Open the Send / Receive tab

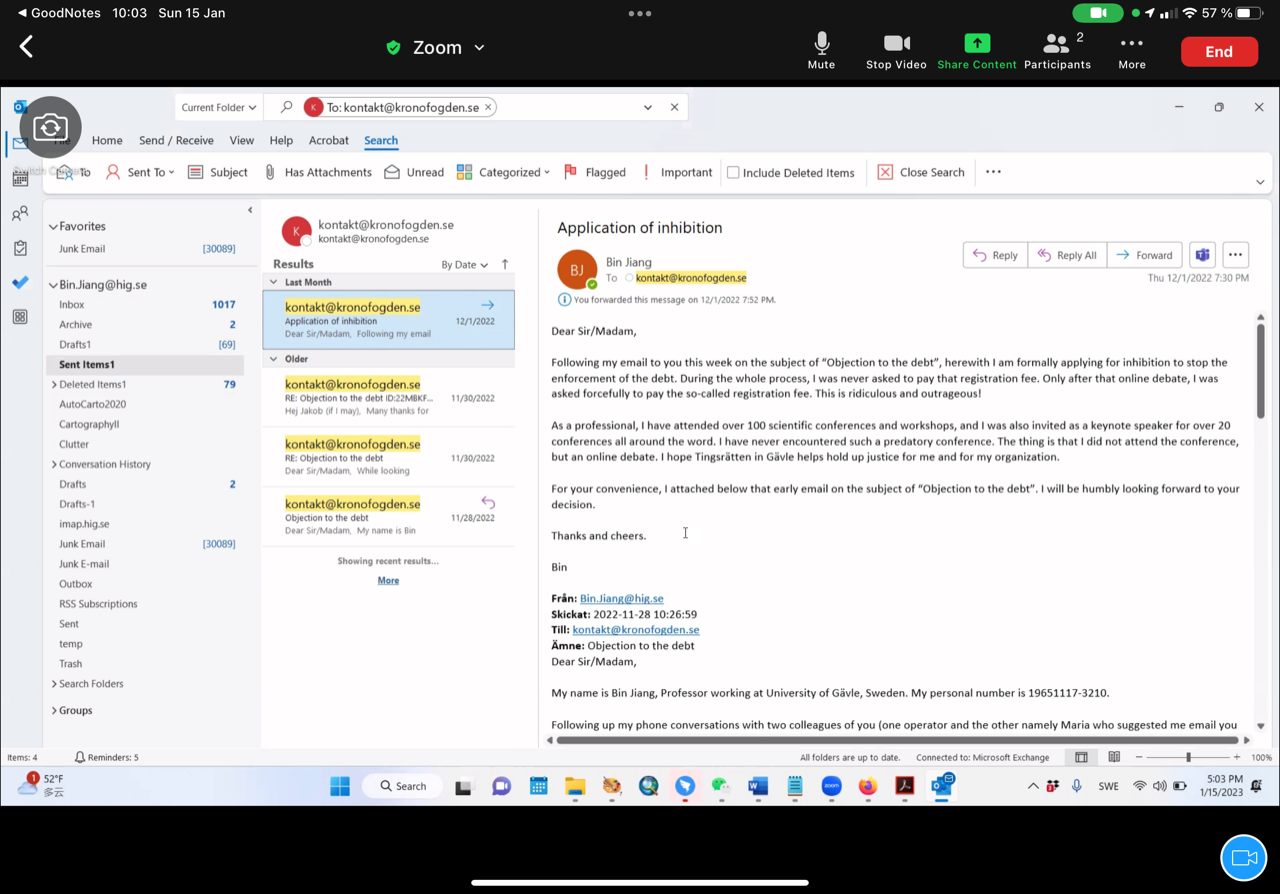click(x=176, y=140)
